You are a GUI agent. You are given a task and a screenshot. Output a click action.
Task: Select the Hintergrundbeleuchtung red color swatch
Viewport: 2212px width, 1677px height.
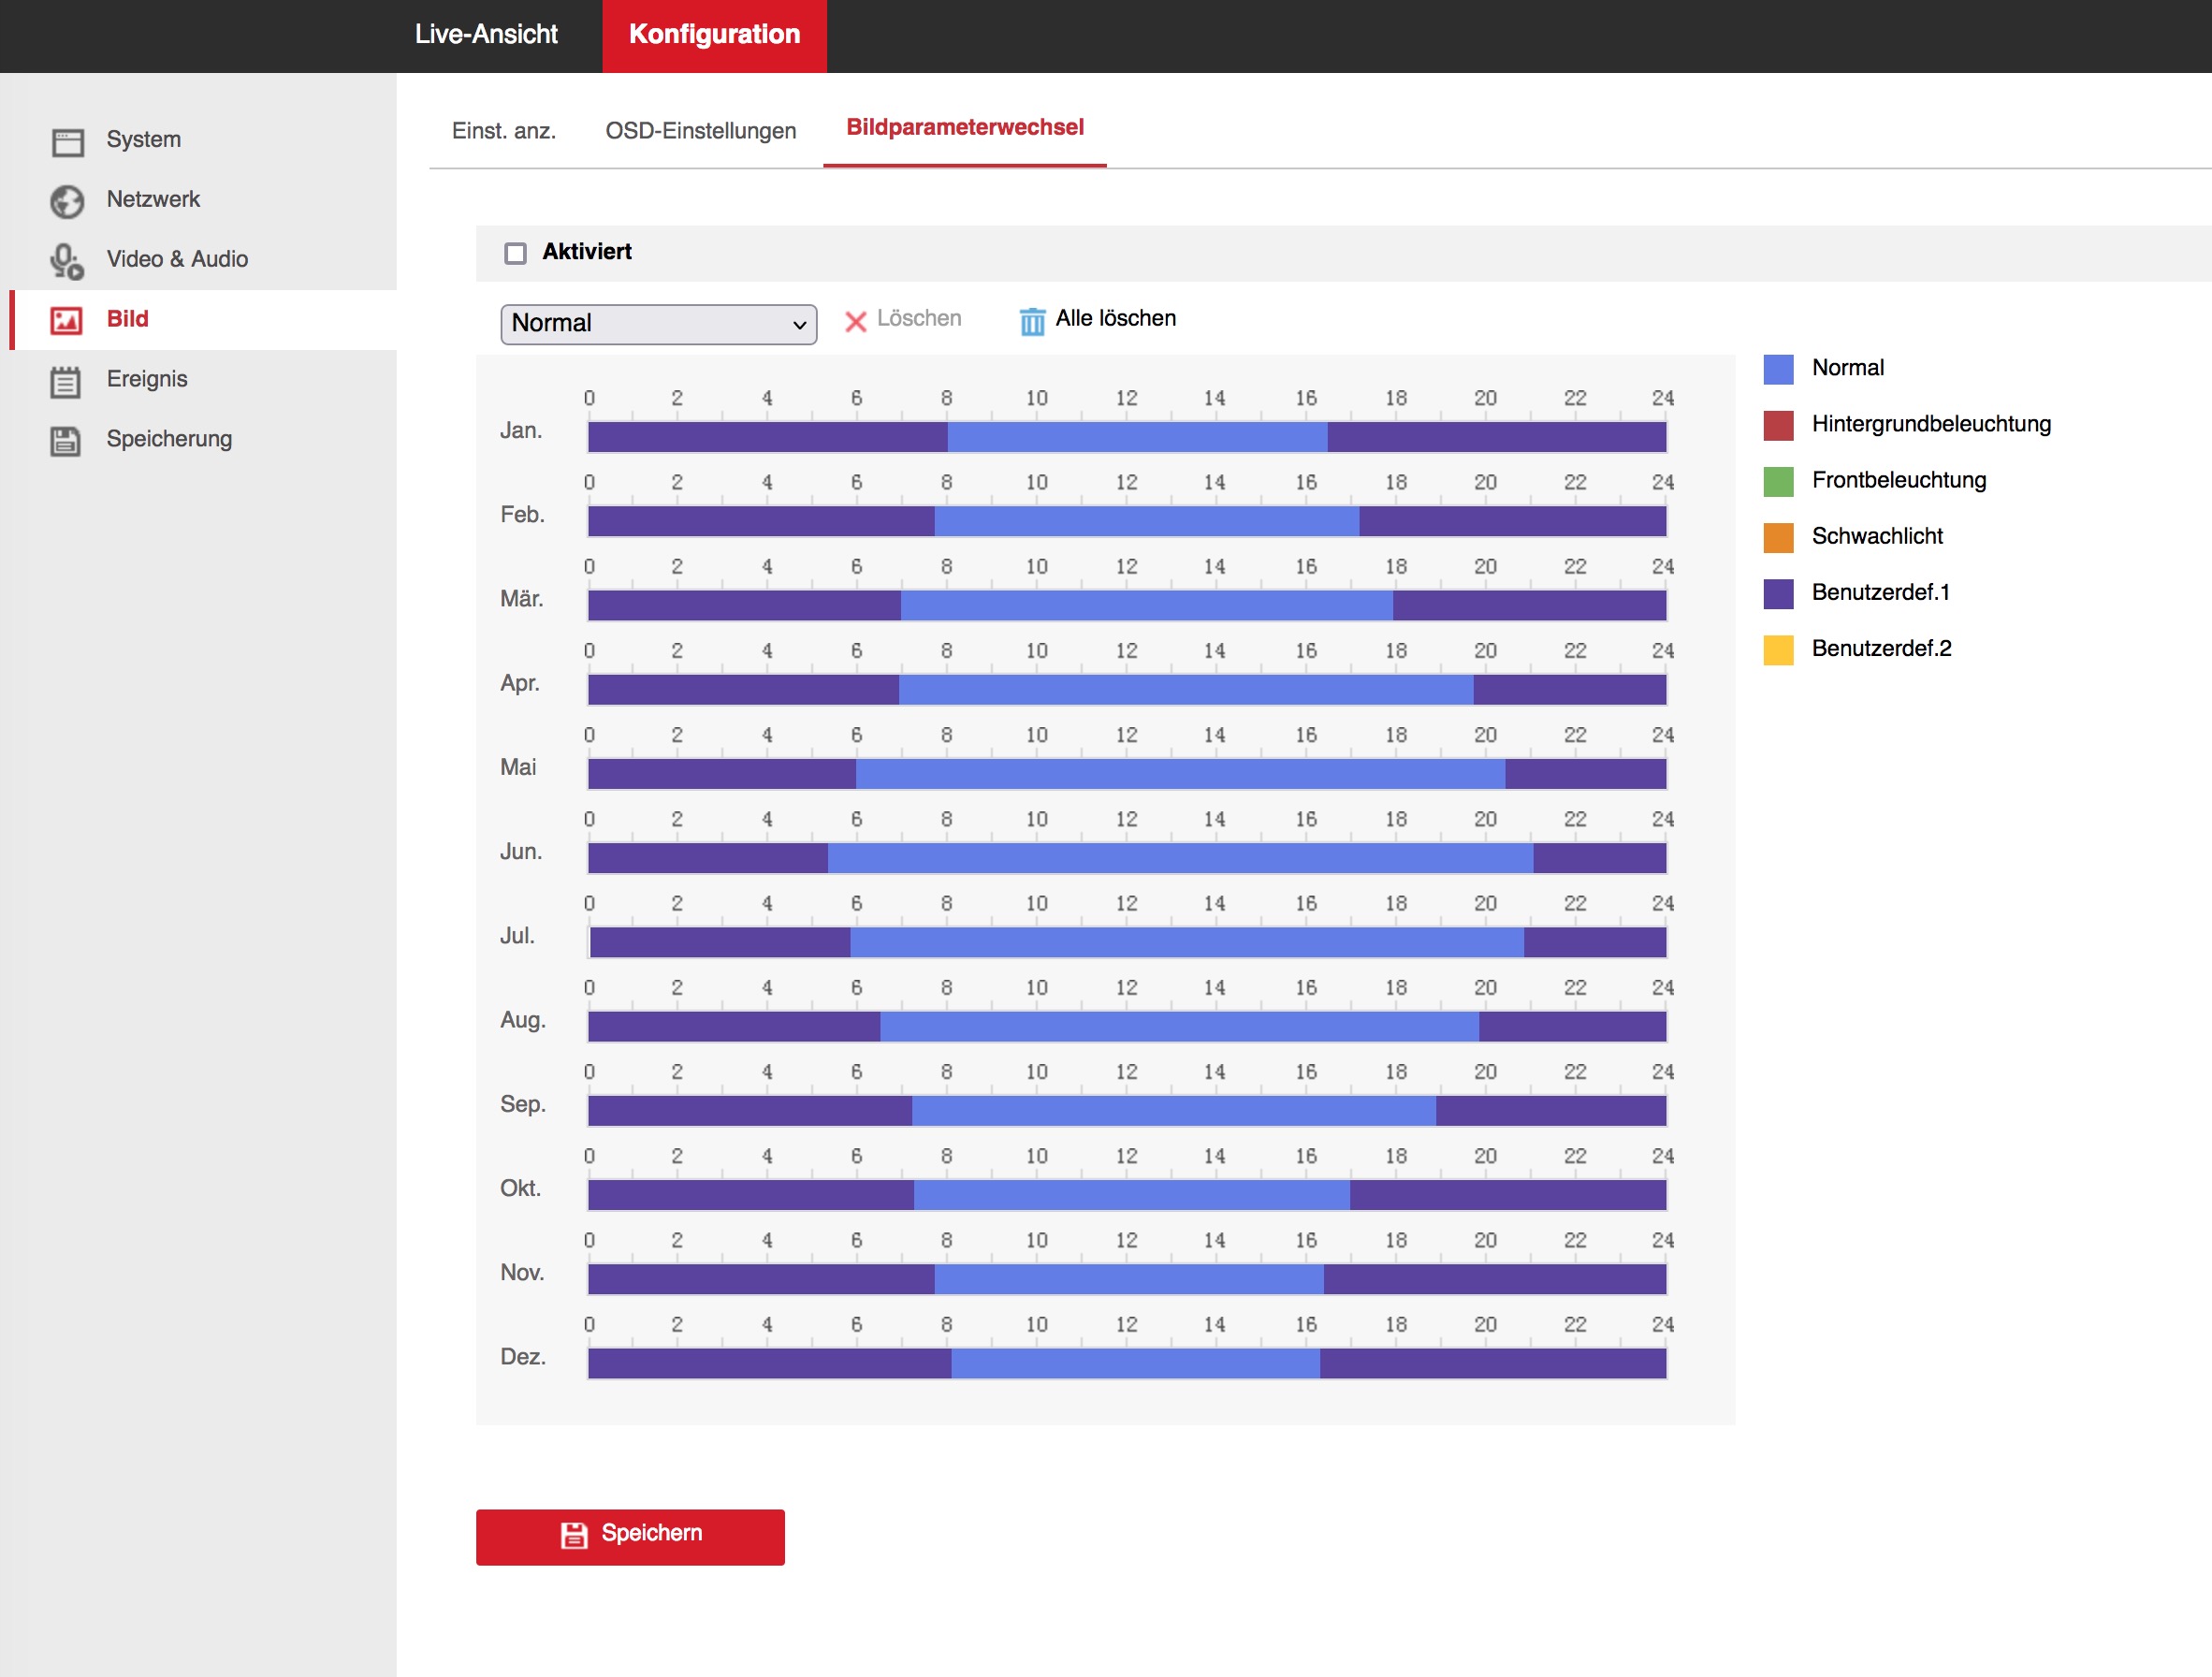[x=1777, y=425]
